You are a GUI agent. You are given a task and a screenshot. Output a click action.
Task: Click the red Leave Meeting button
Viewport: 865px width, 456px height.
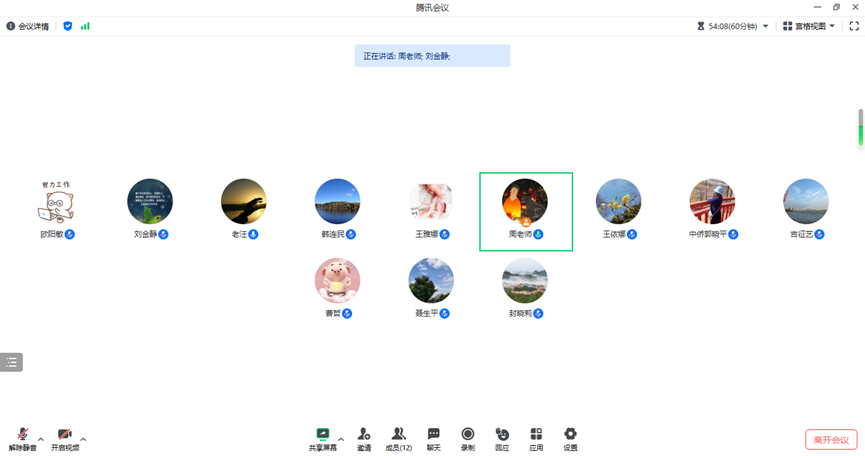(831, 439)
